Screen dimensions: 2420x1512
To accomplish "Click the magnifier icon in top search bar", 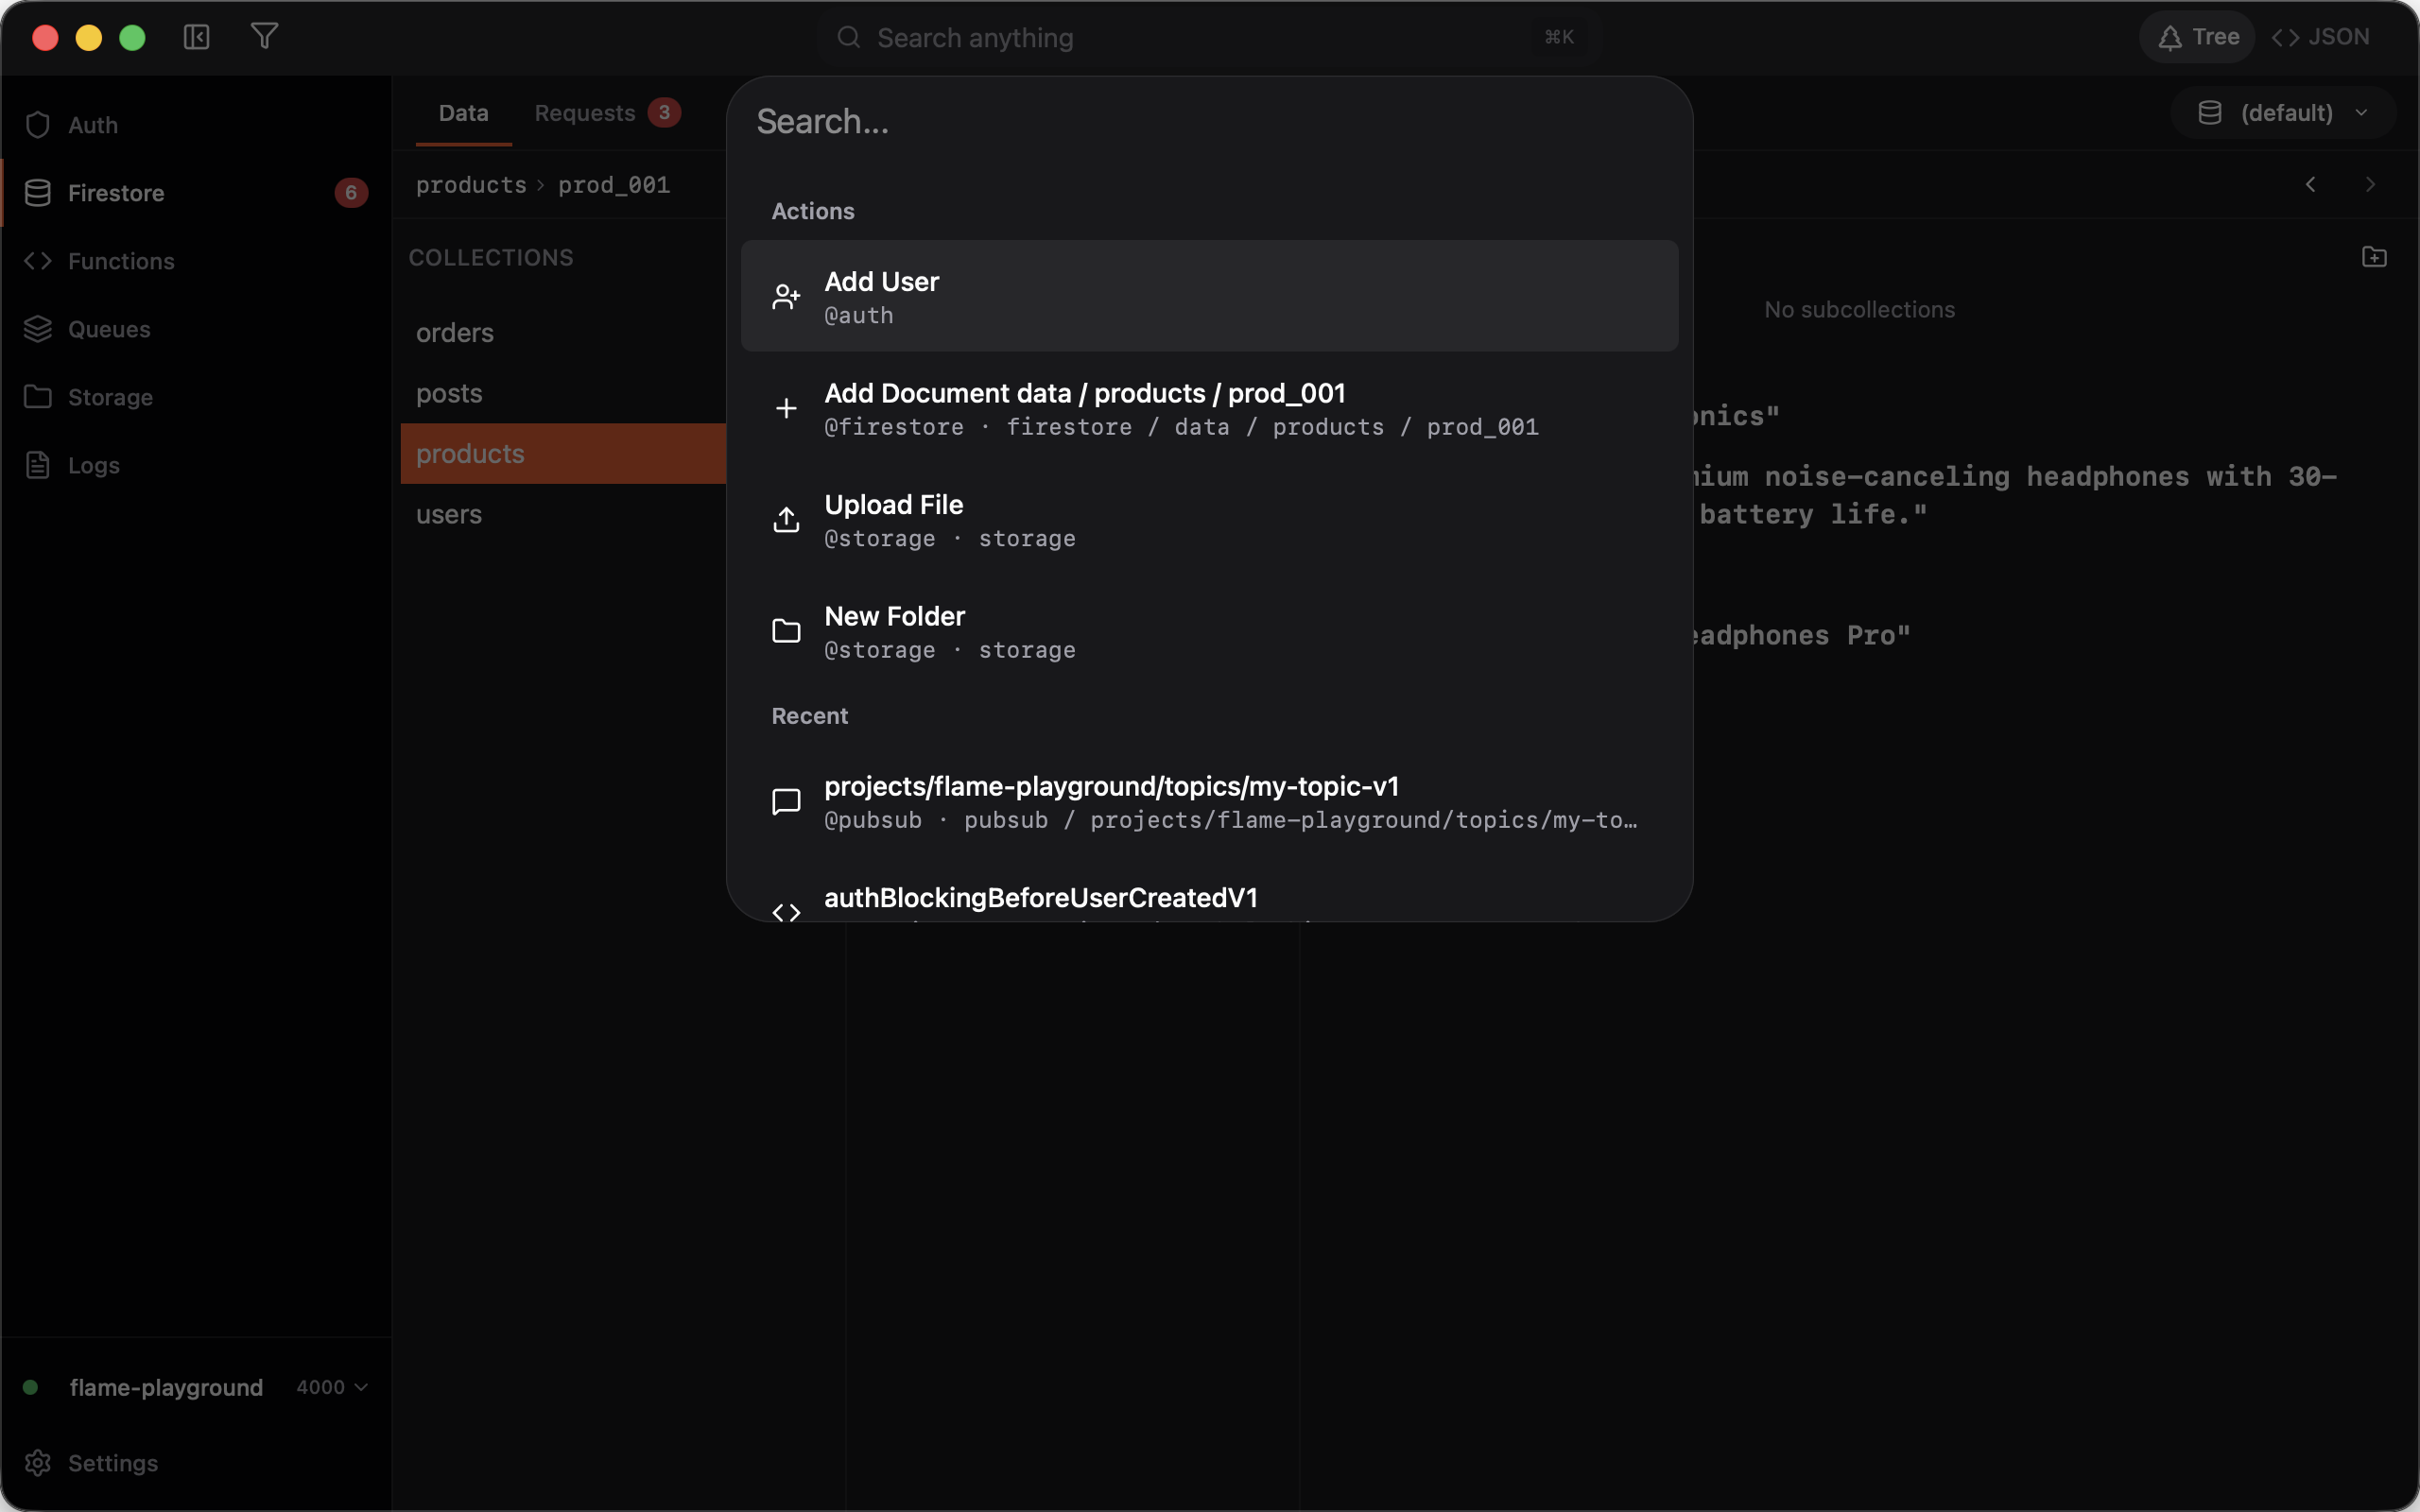I will (849, 37).
